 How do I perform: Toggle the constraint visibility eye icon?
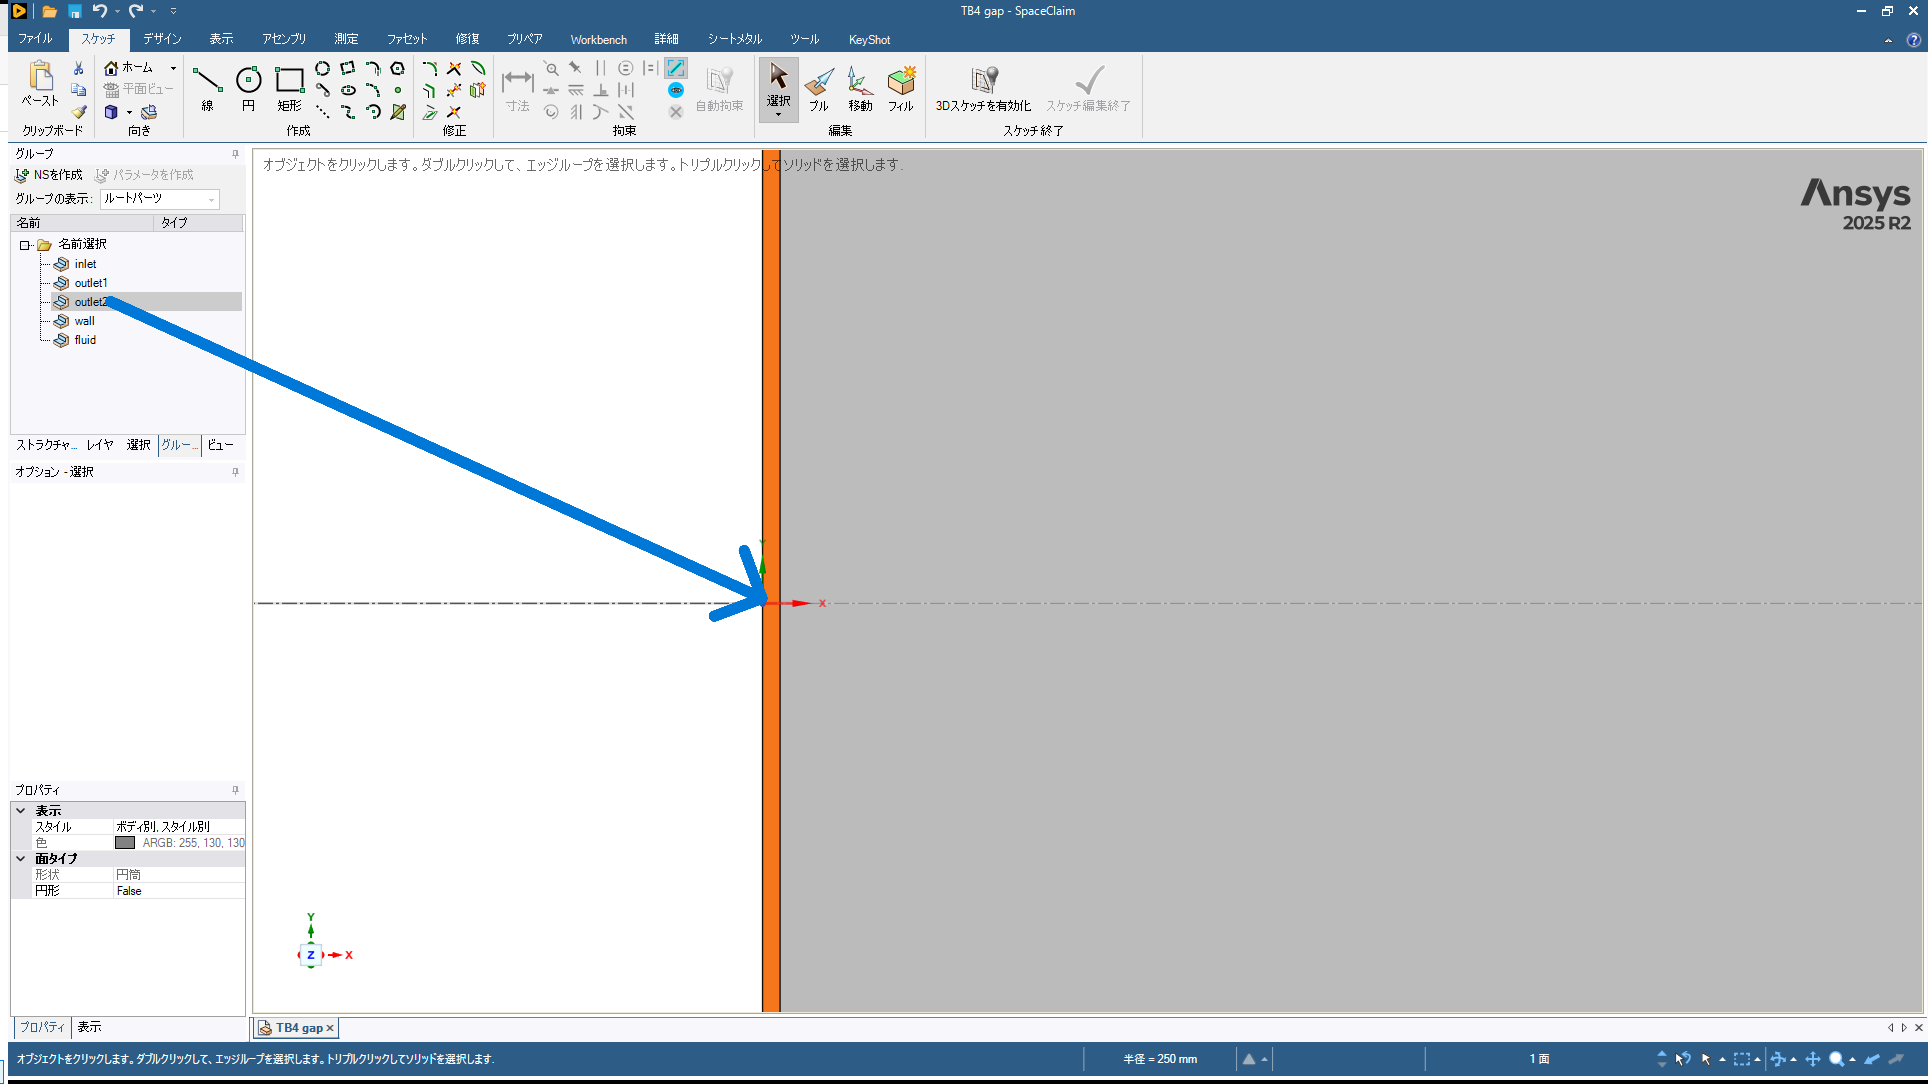tap(676, 90)
